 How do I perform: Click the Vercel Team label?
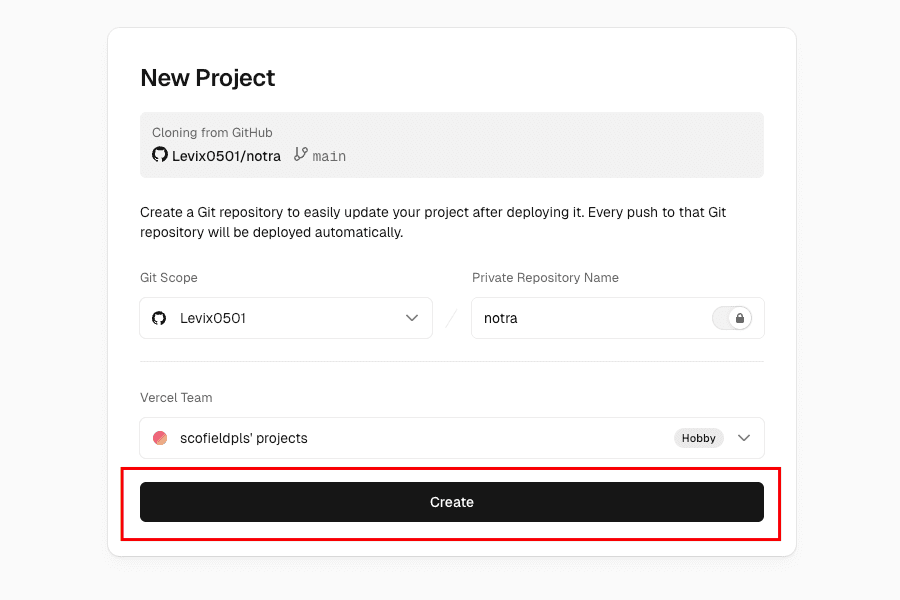[176, 398]
